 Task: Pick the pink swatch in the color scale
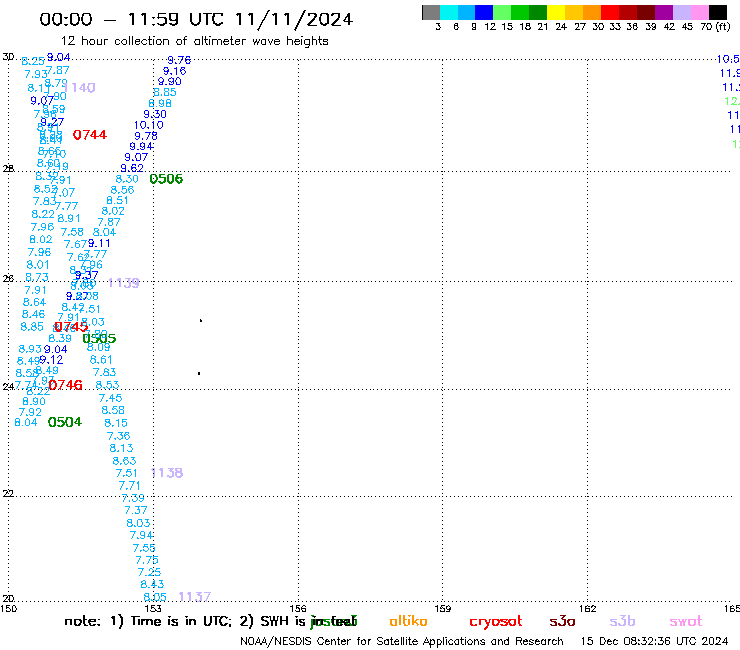click(699, 12)
